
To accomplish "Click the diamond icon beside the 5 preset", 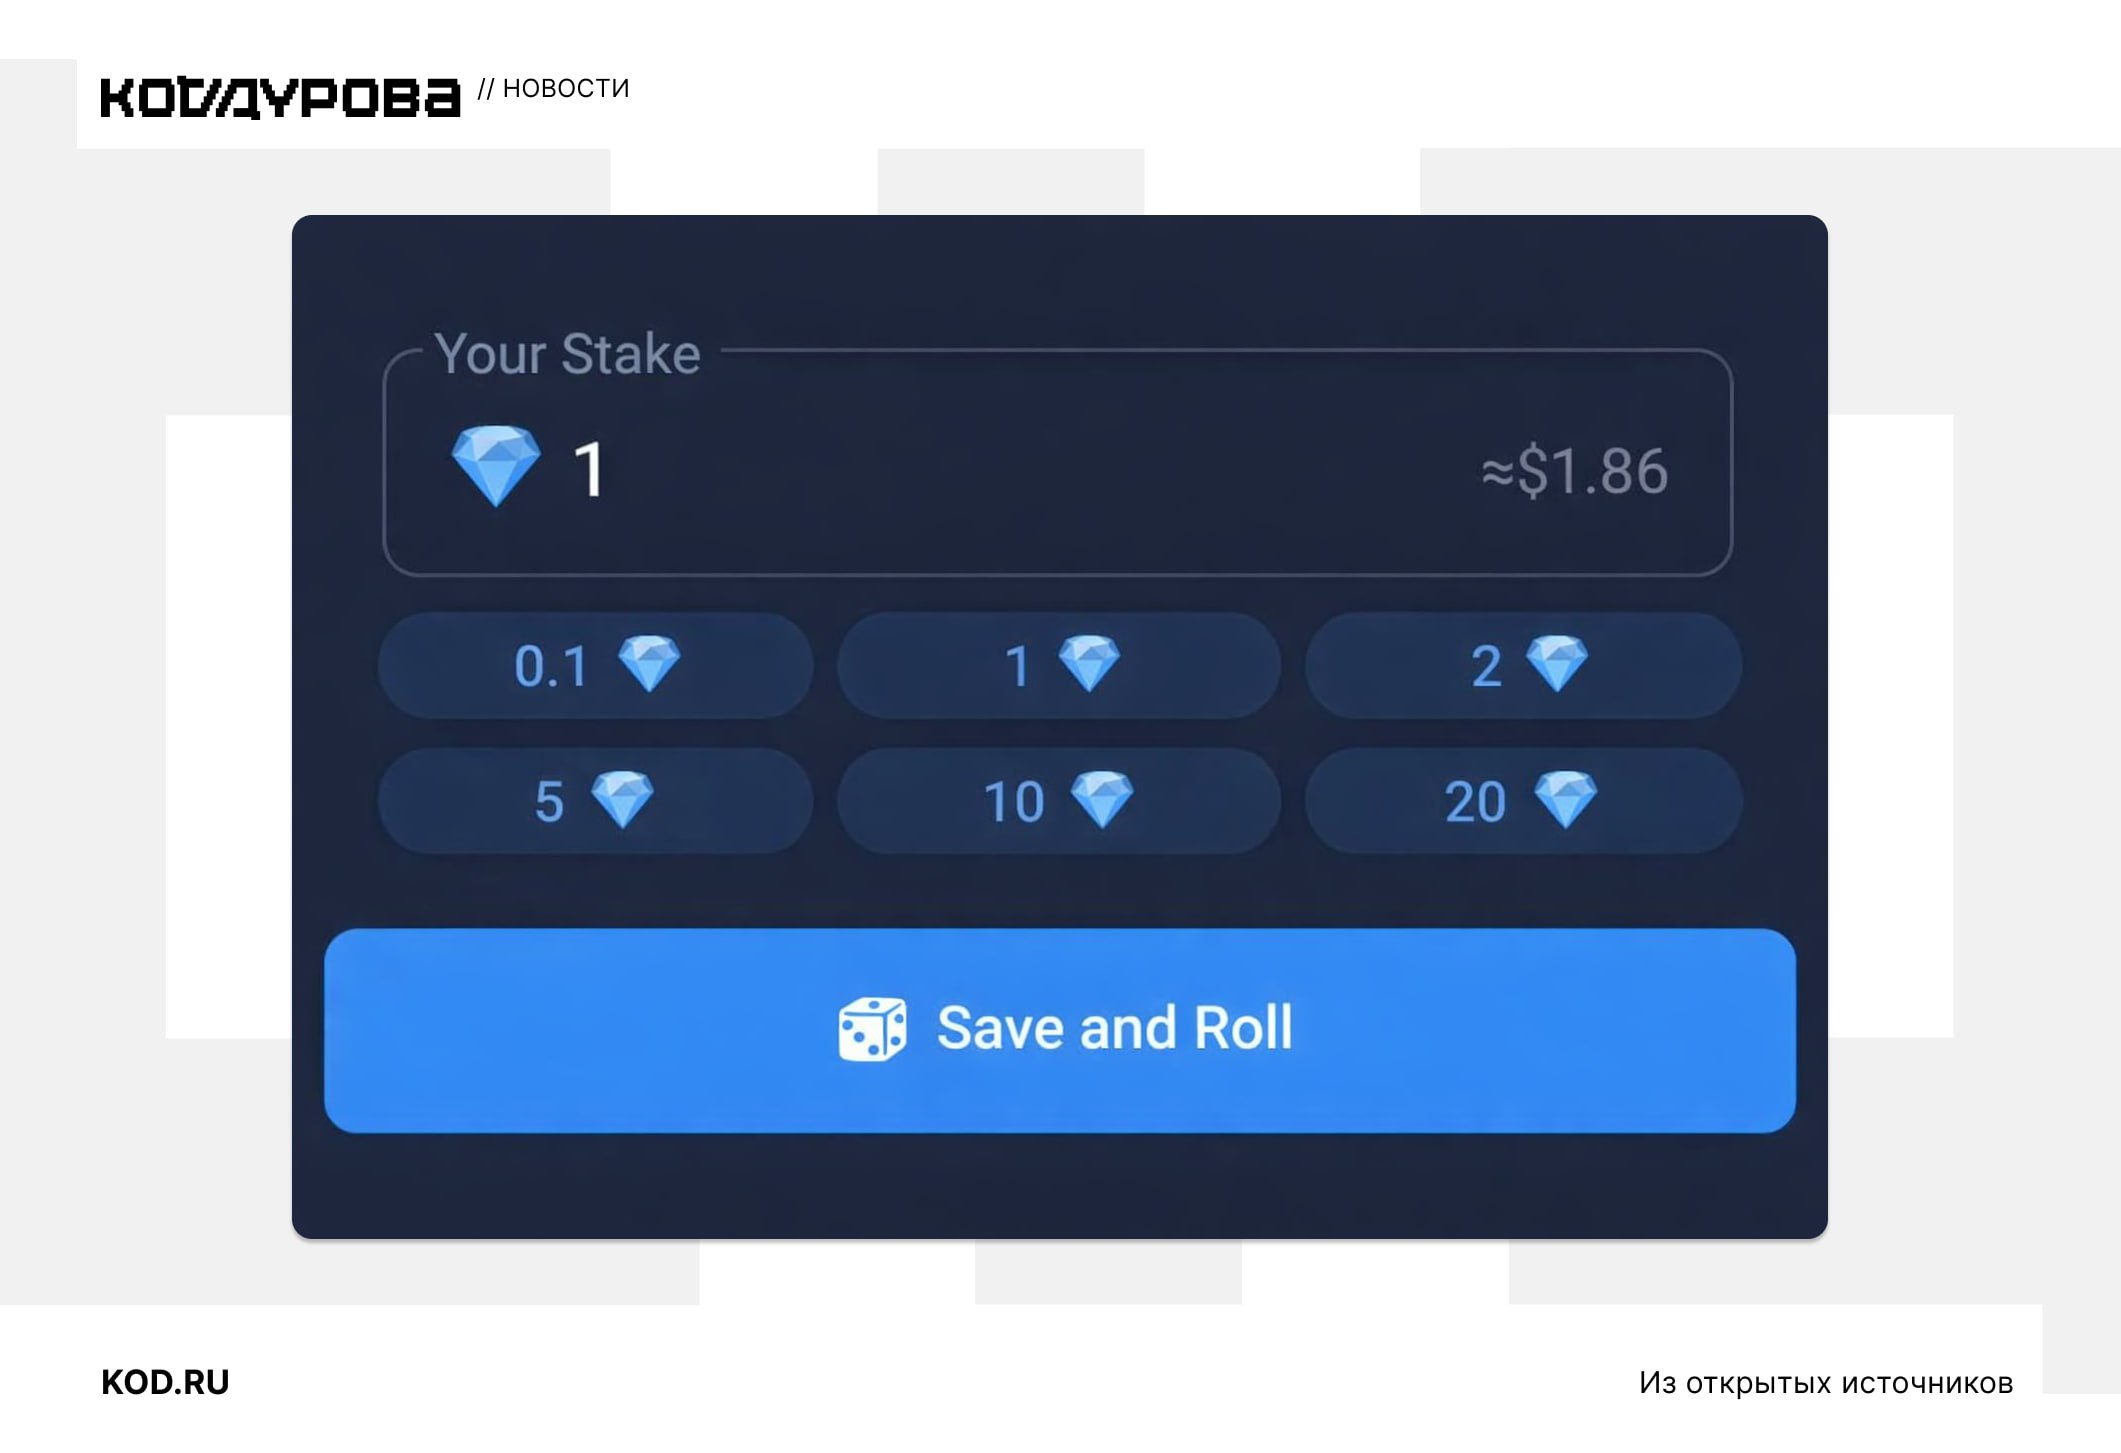I will (622, 800).
